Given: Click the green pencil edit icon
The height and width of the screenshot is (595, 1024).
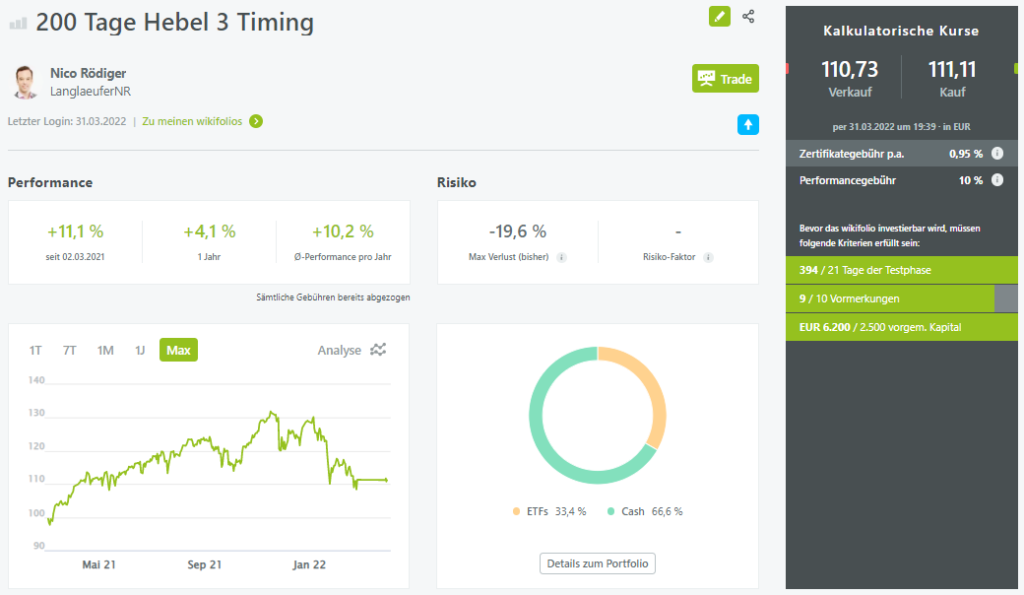Looking at the screenshot, I should (x=719, y=16).
